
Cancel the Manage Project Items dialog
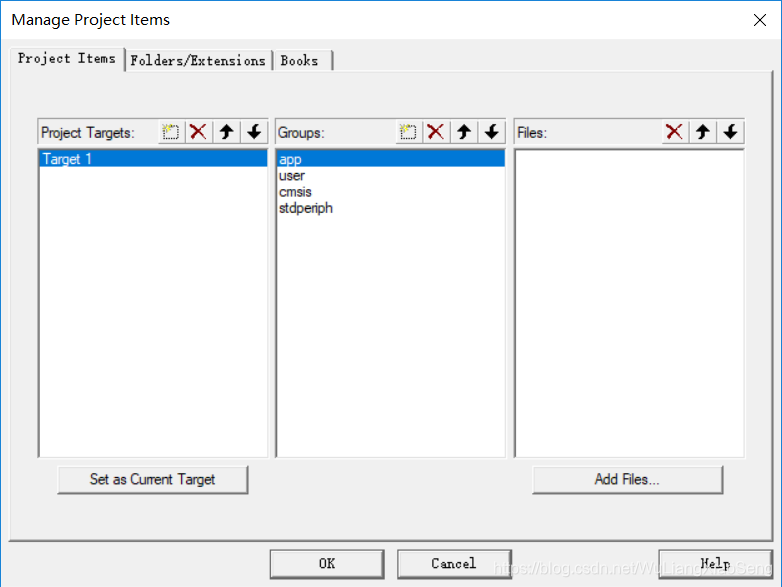454,564
